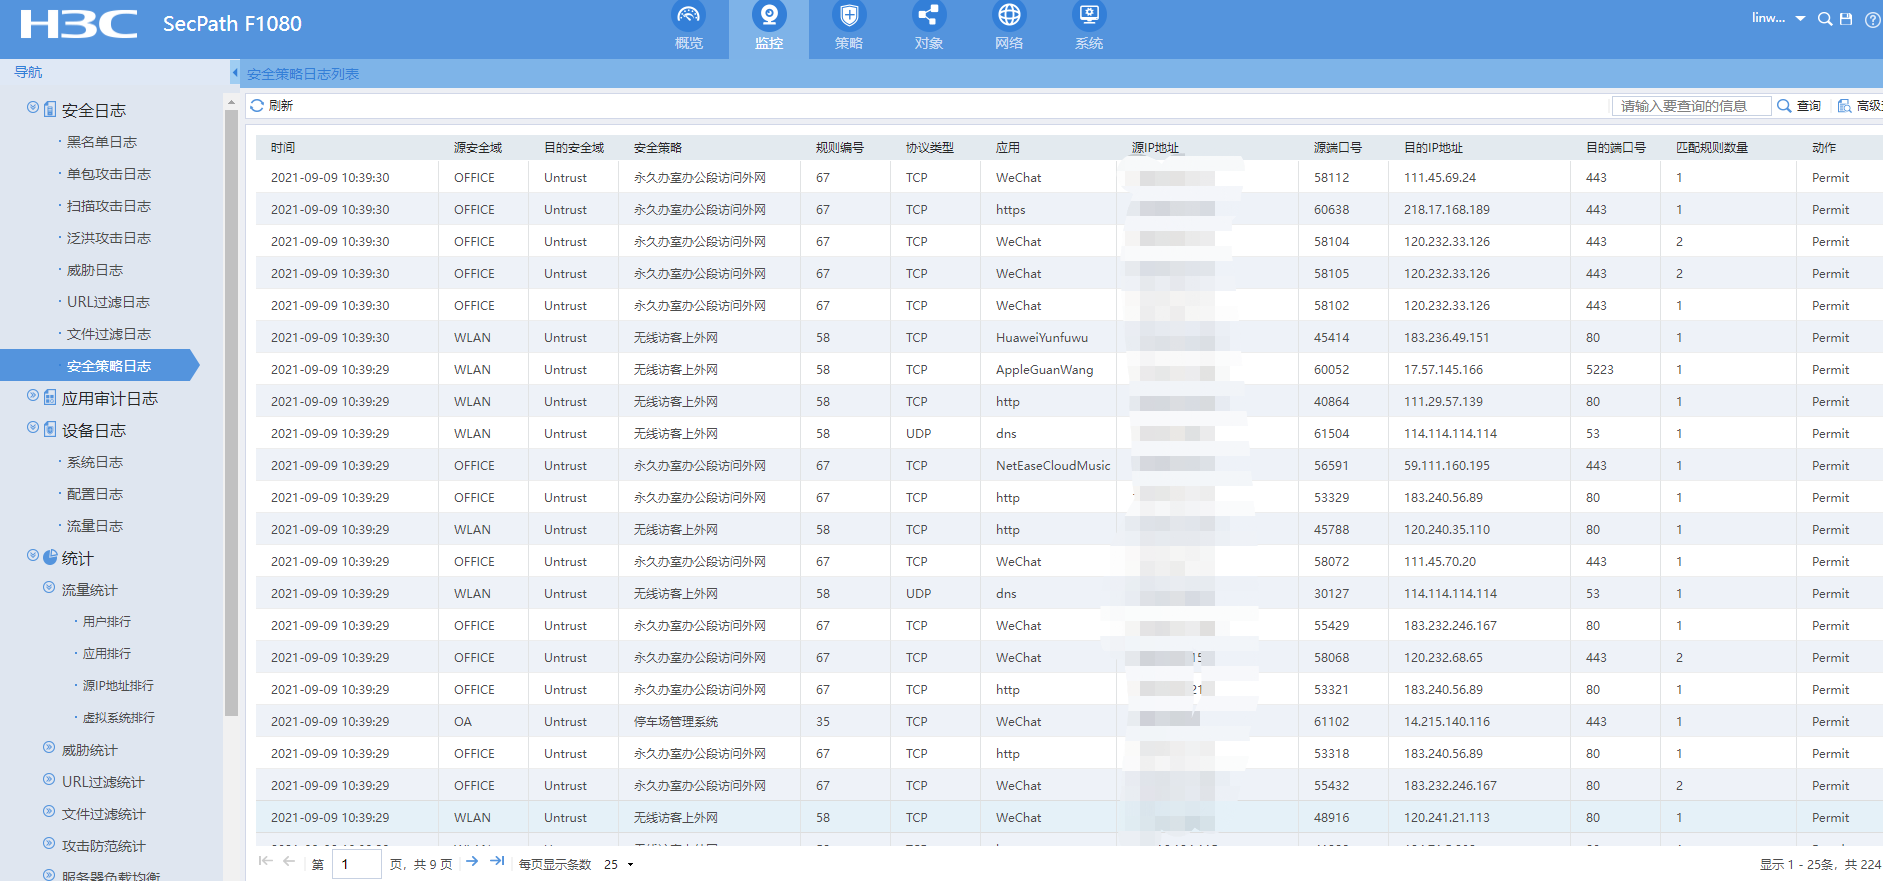1883x881 pixels.
Task: Click the 刷新 refresh button
Action: pos(271,106)
